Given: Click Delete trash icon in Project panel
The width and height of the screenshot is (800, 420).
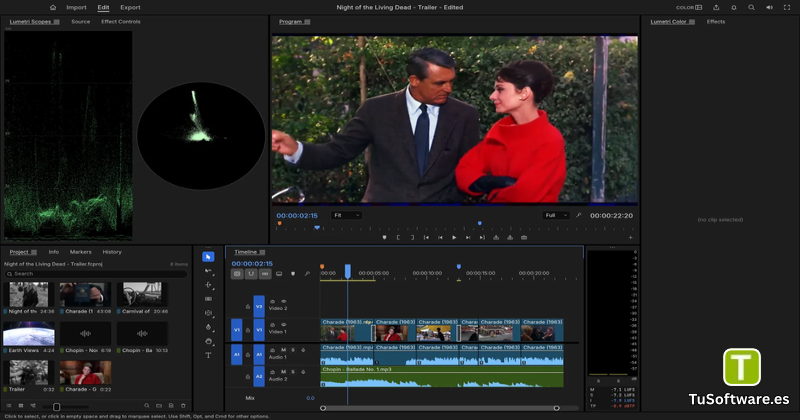Looking at the screenshot, I should [183, 406].
